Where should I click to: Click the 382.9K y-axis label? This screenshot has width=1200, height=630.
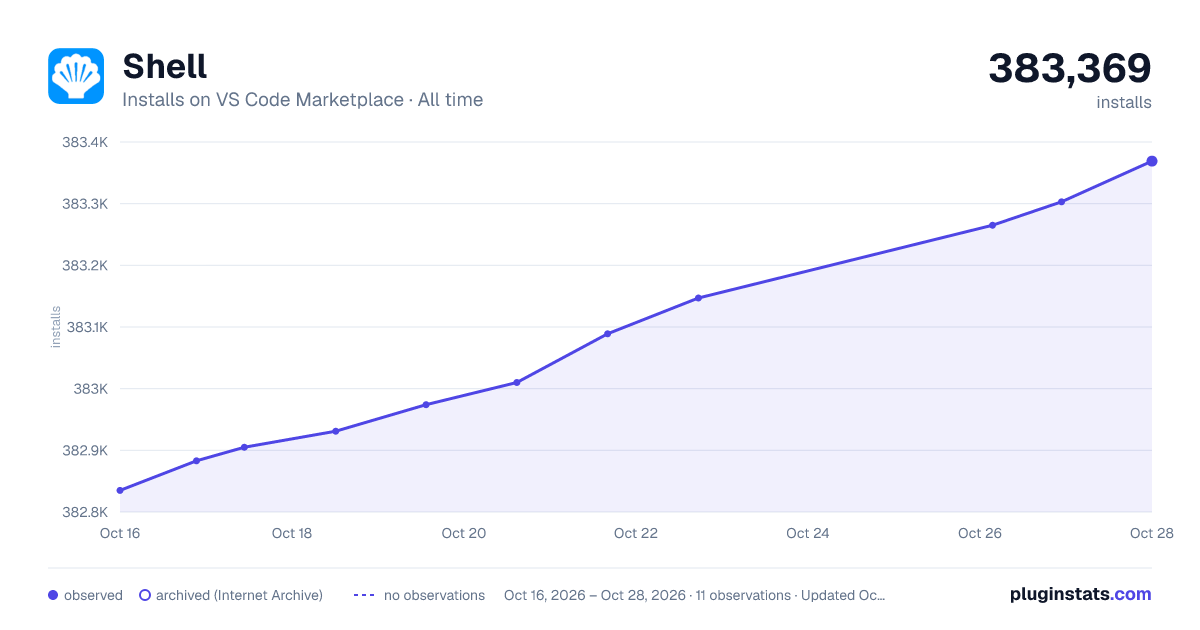coord(85,450)
